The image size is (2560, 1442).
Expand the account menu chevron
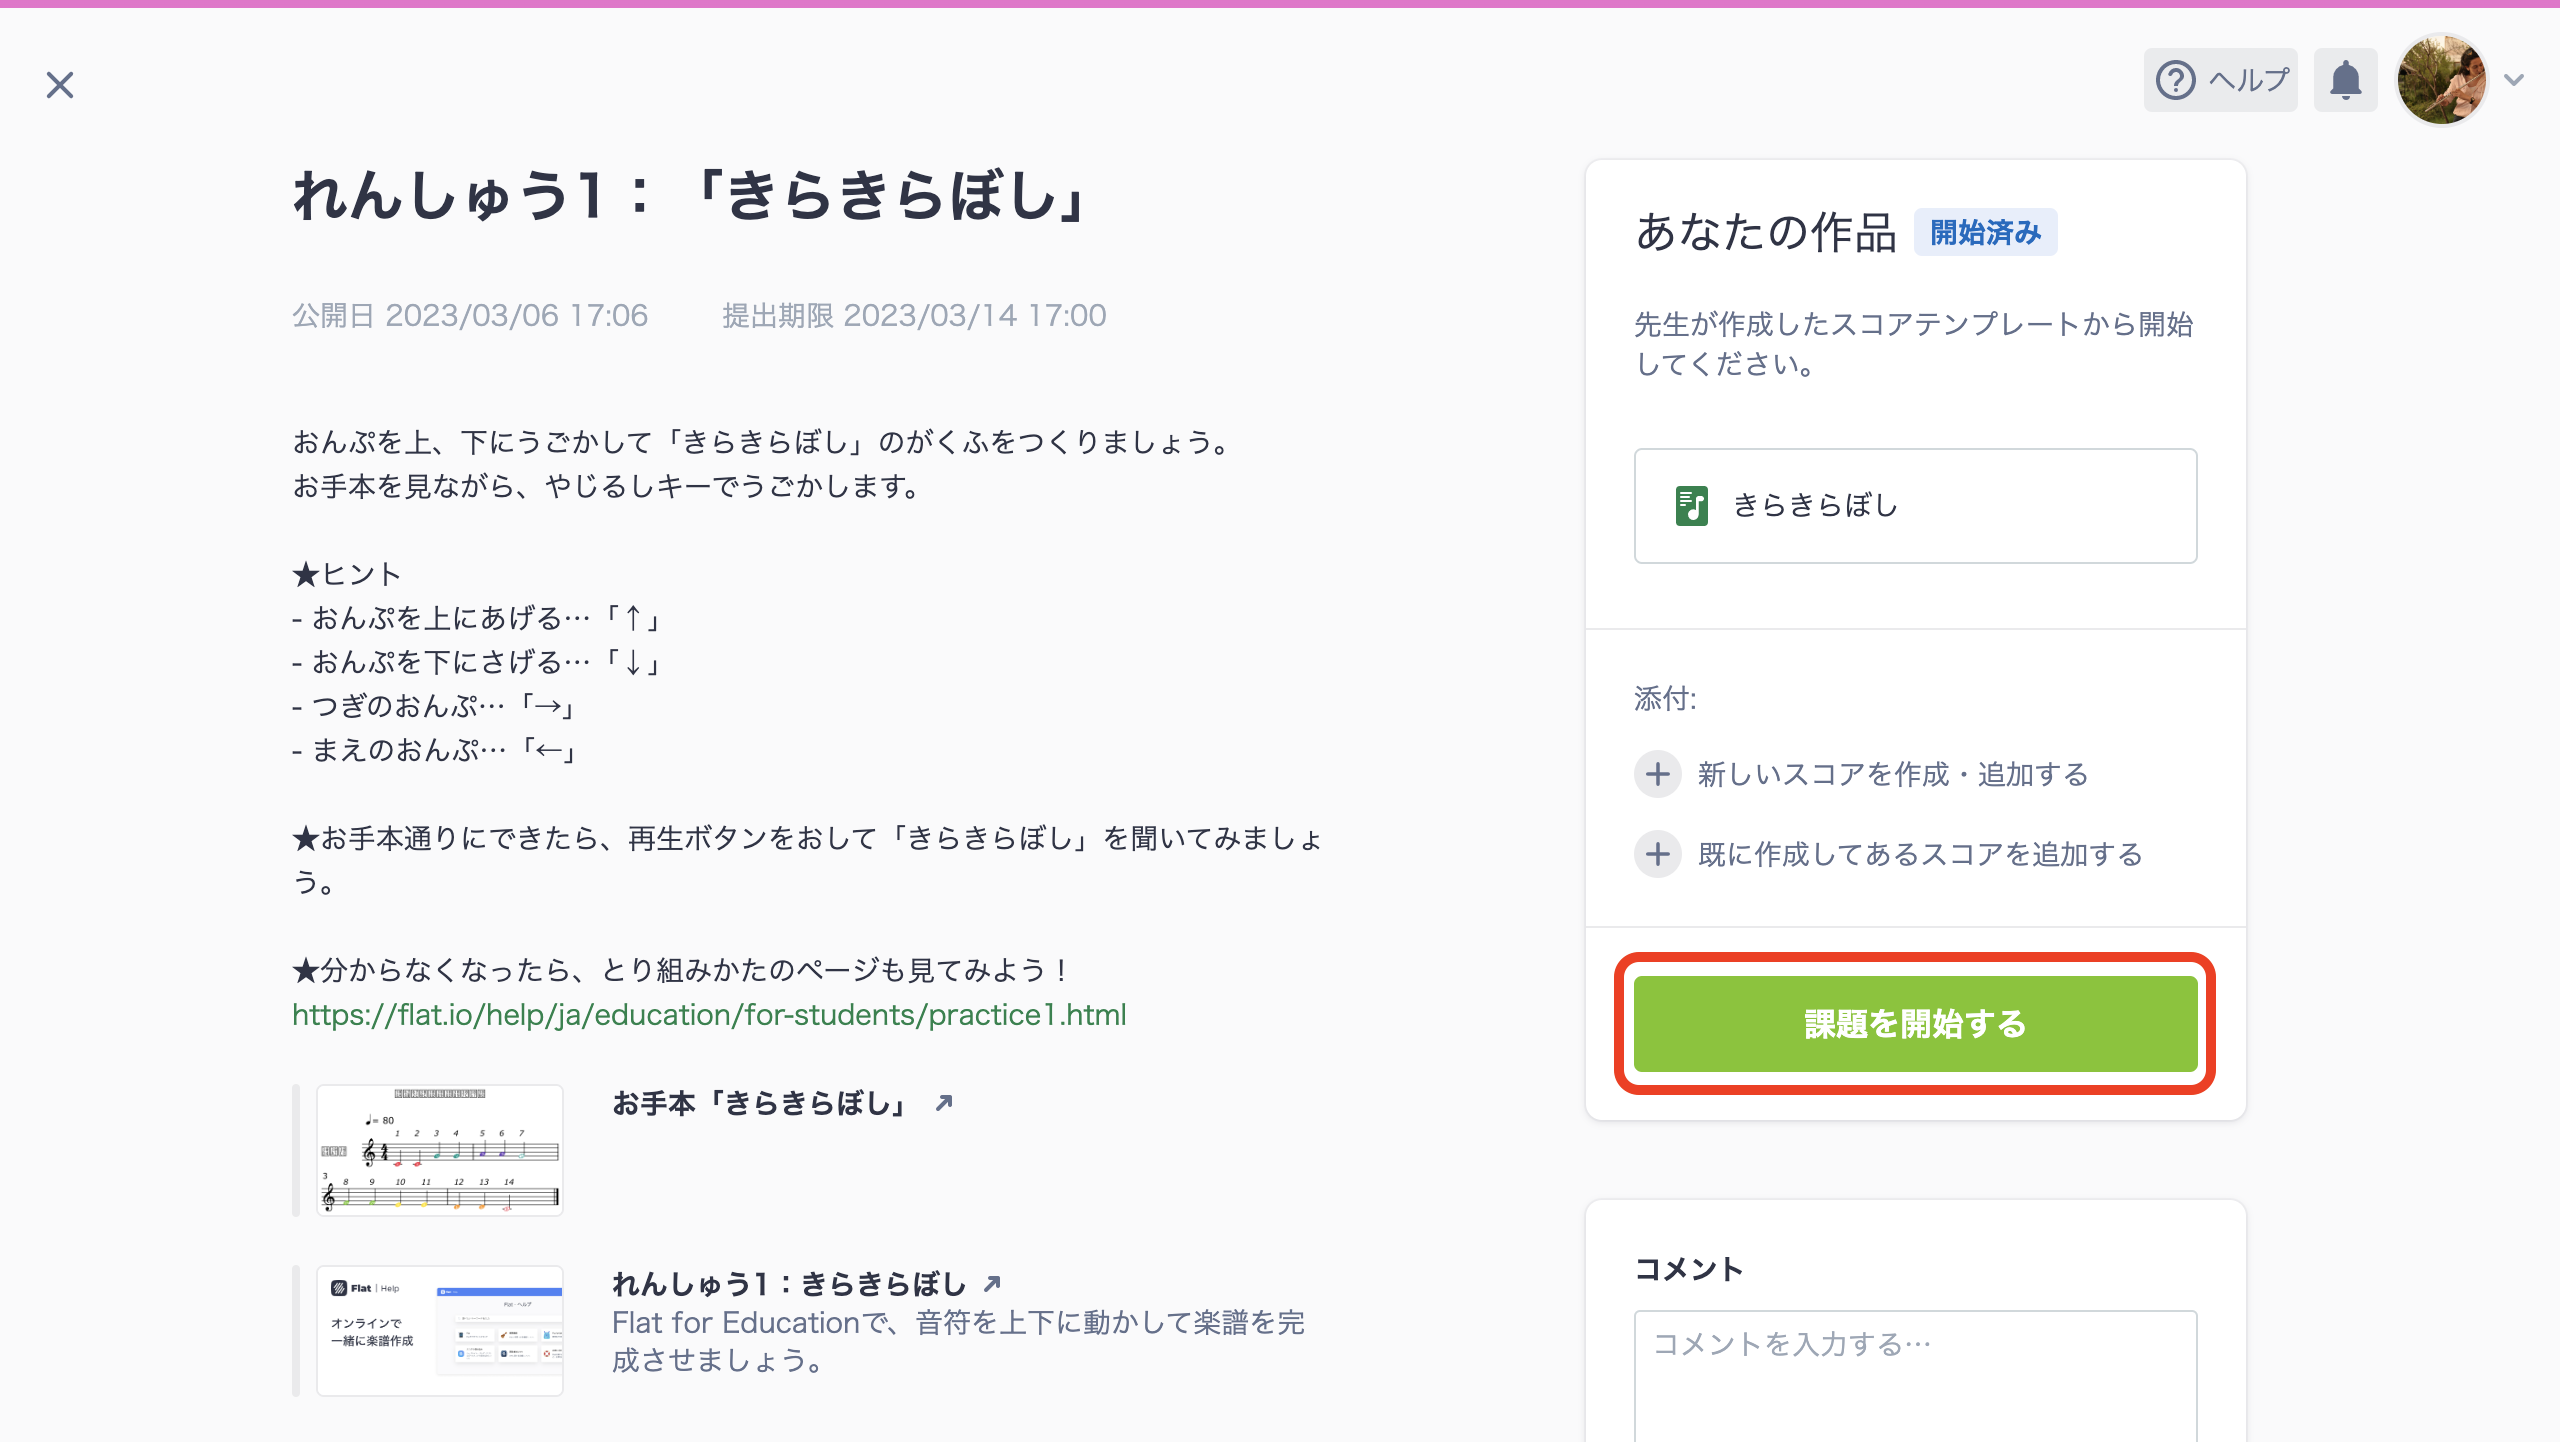[2514, 80]
